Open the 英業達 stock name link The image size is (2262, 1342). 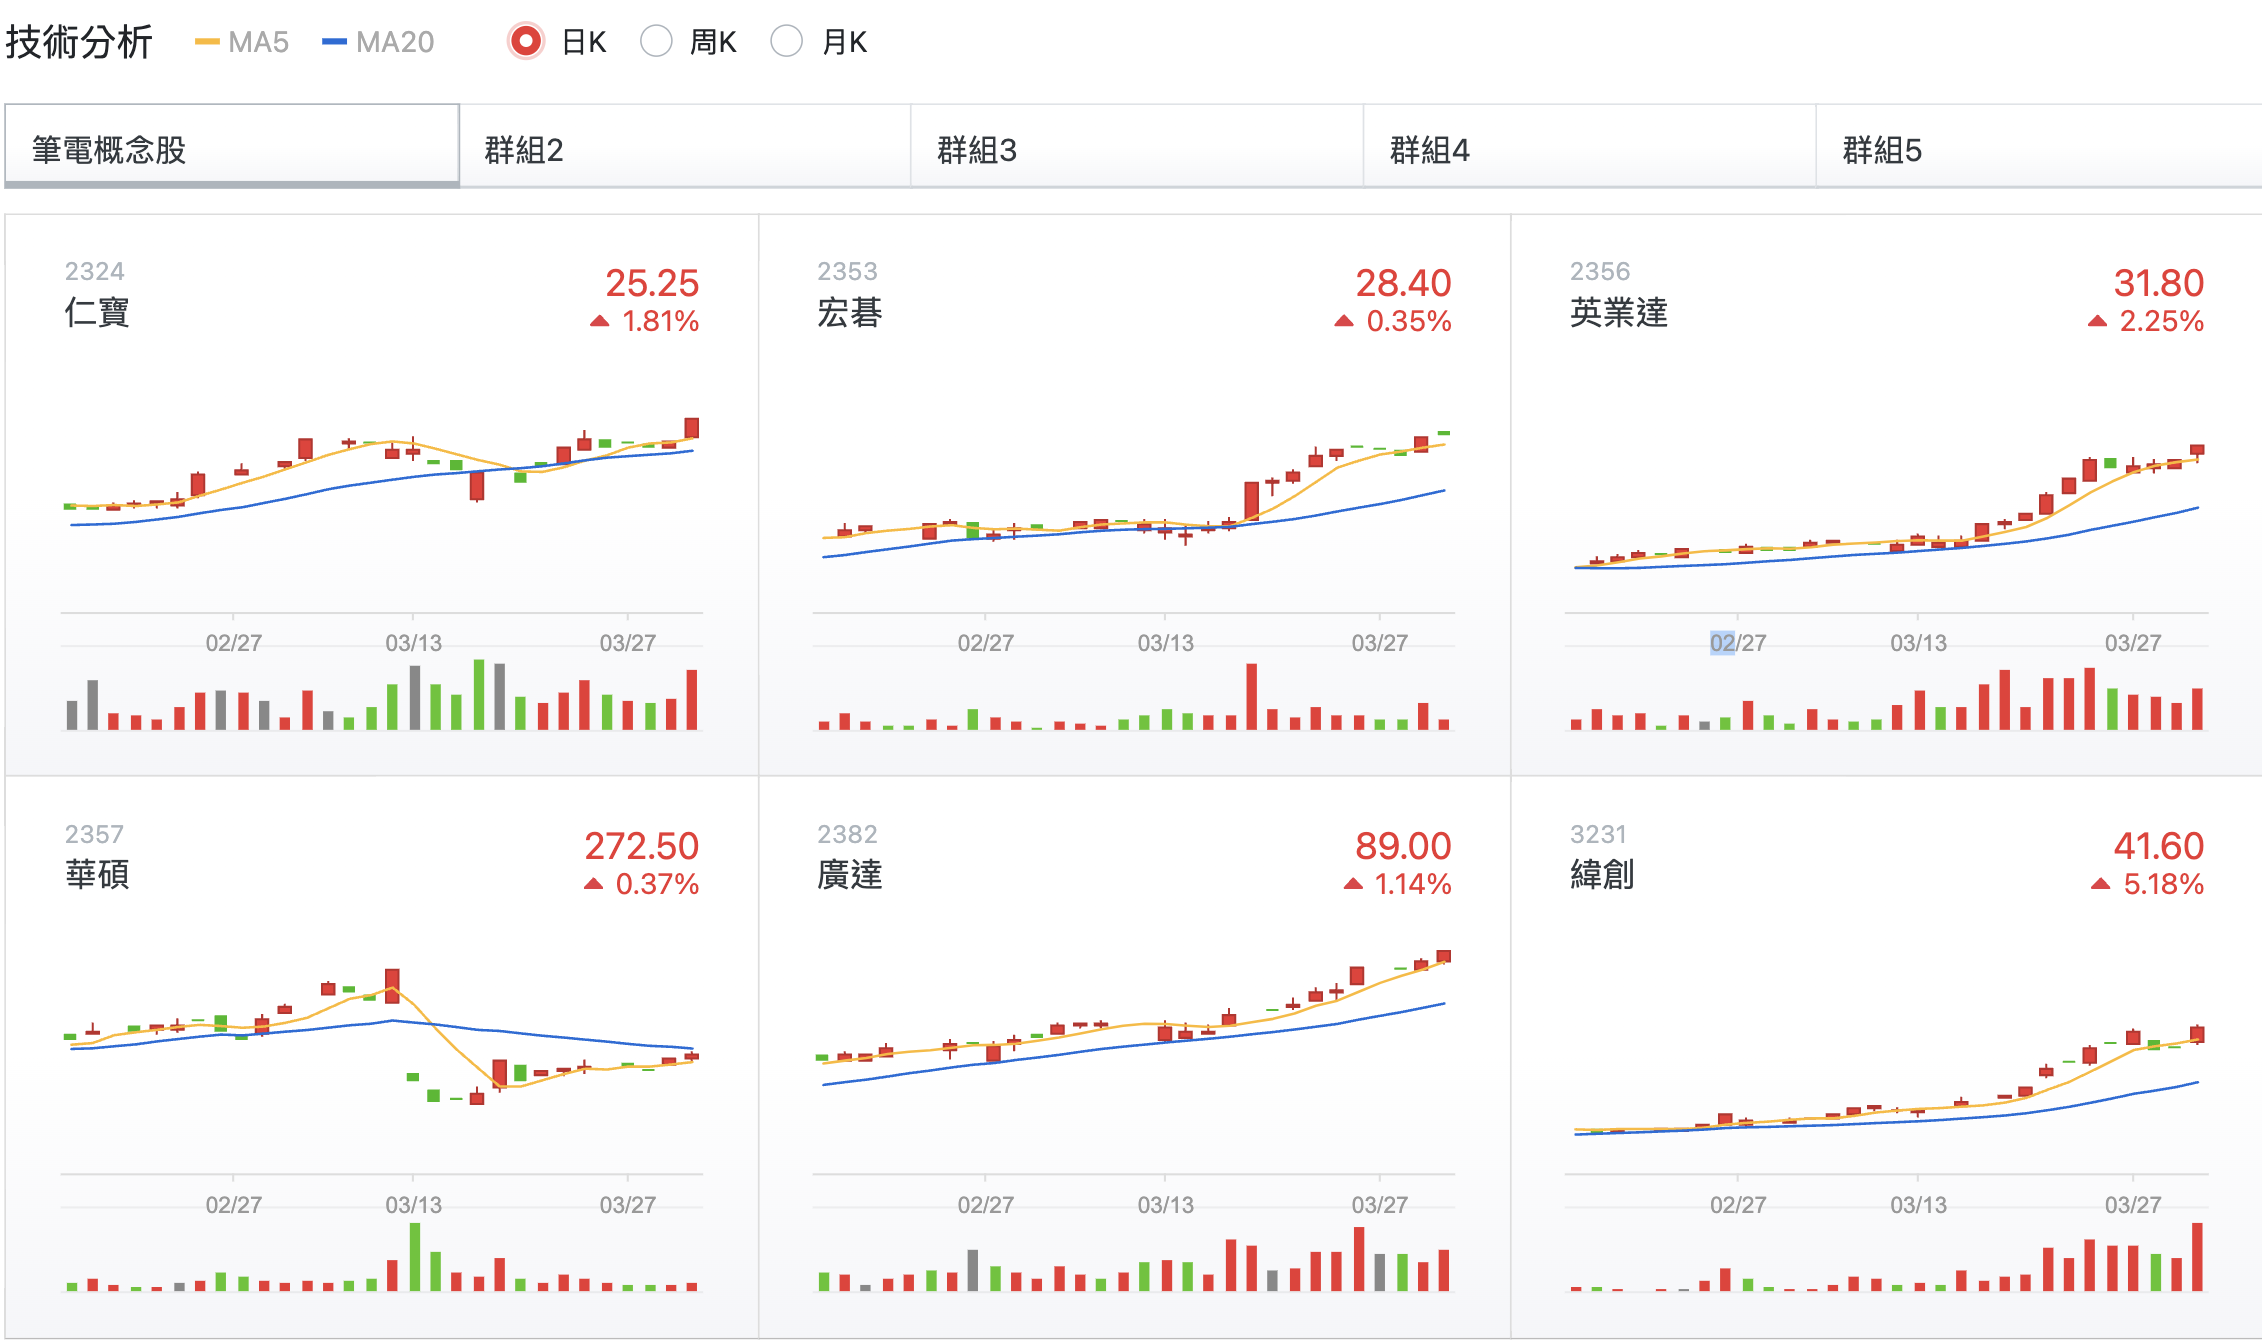(1618, 312)
